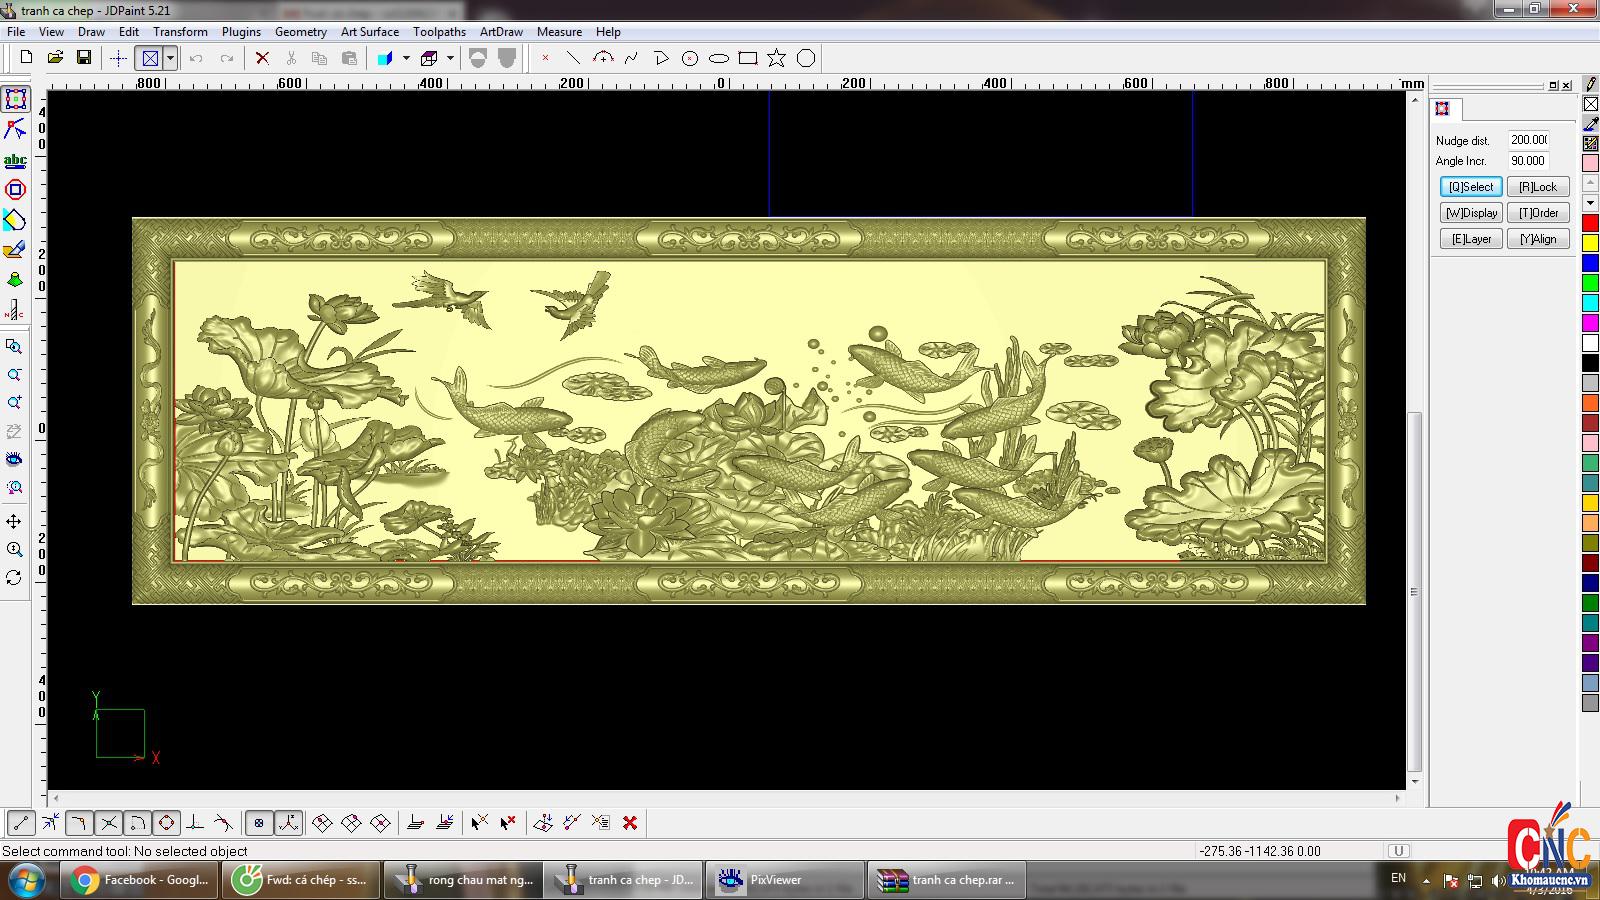
Task: Click the Nudge dist. input field
Action: tap(1528, 140)
